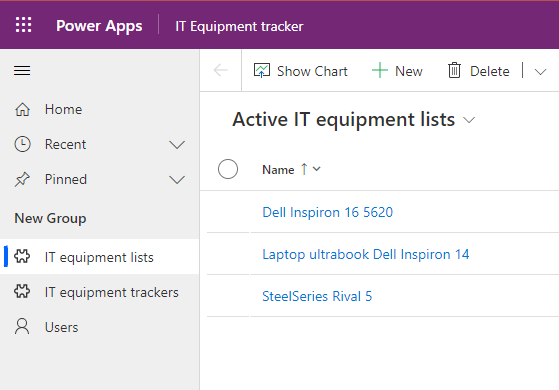The image size is (559, 390).
Task: Click the IT Equipment tracker app name
Action: (x=239, y=26)
